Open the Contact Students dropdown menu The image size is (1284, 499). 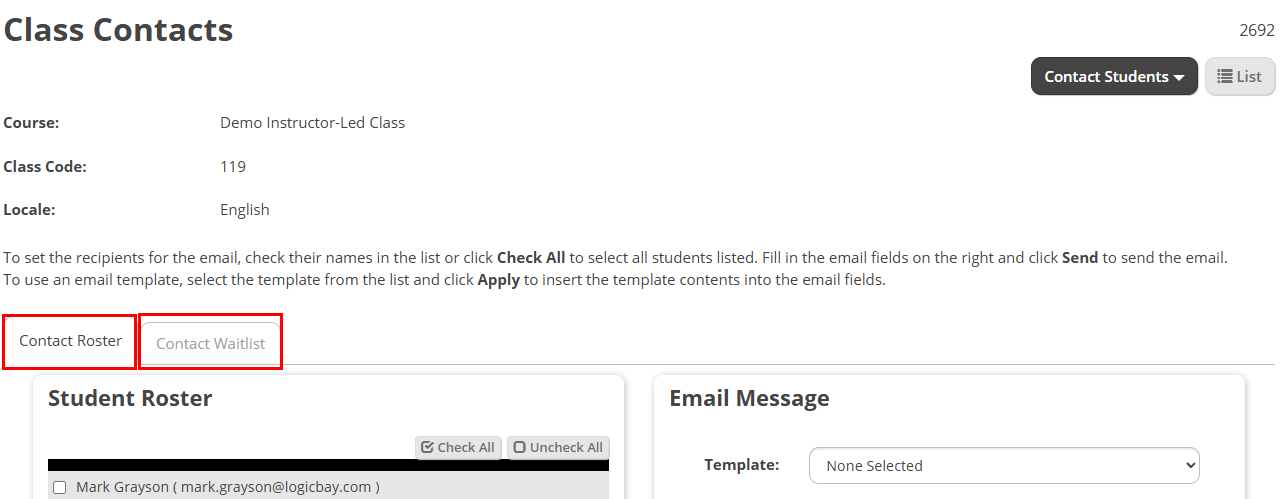point(1113,77)
